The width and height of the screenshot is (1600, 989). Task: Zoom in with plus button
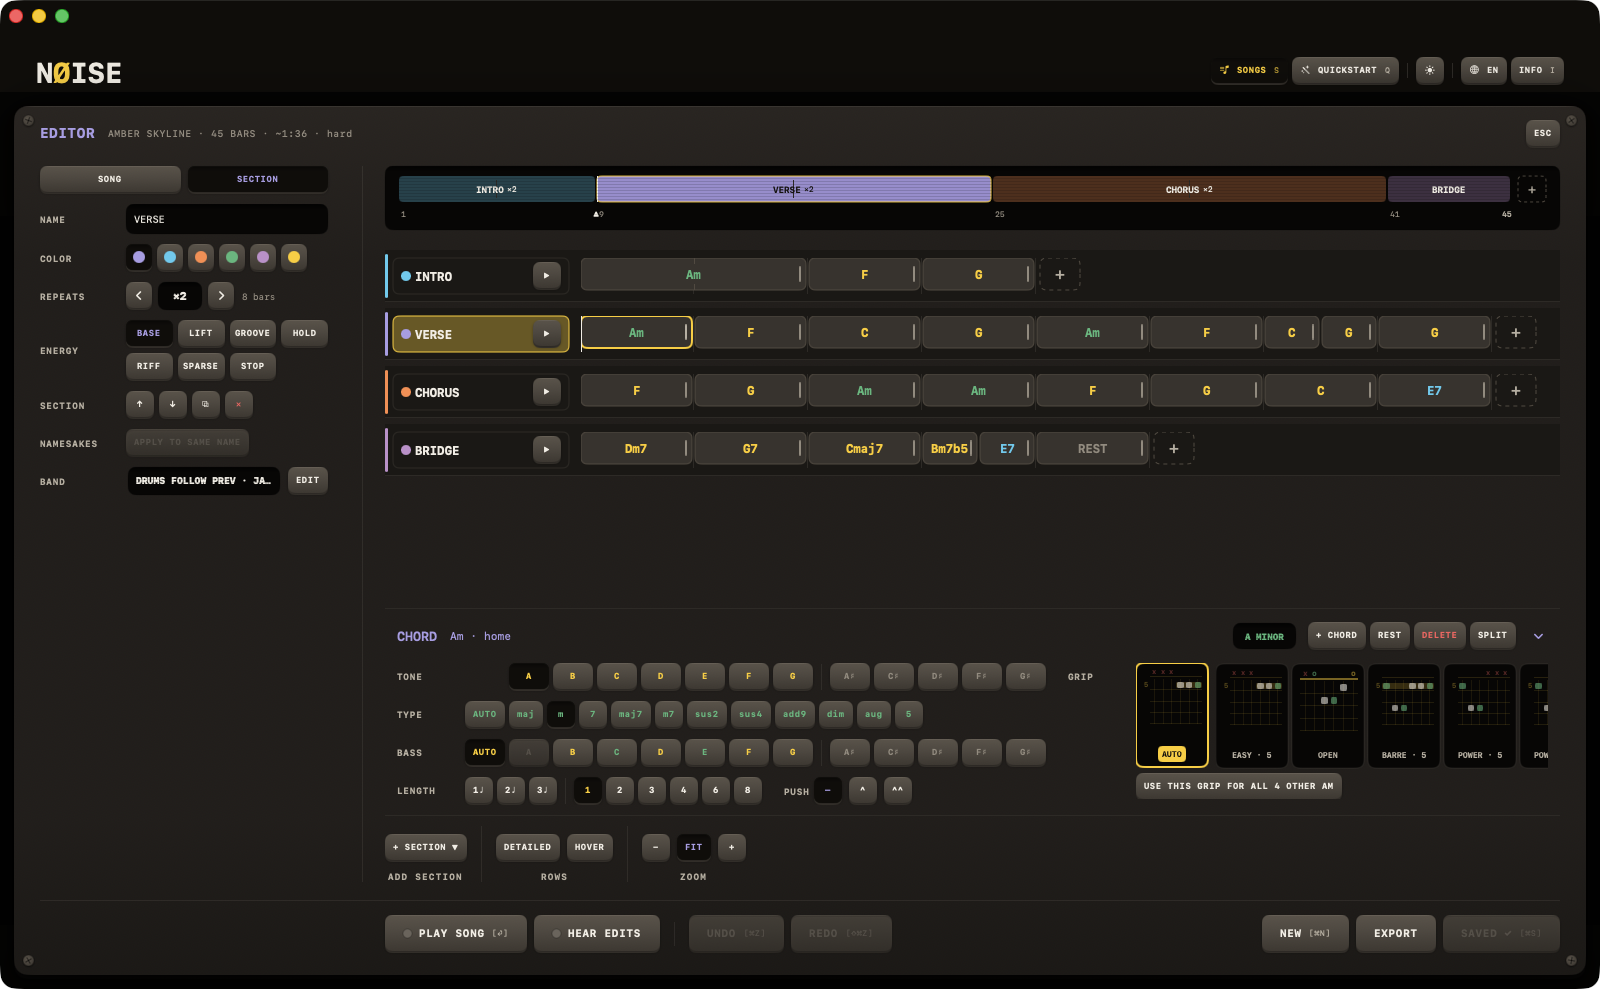(x=732, y=847)
